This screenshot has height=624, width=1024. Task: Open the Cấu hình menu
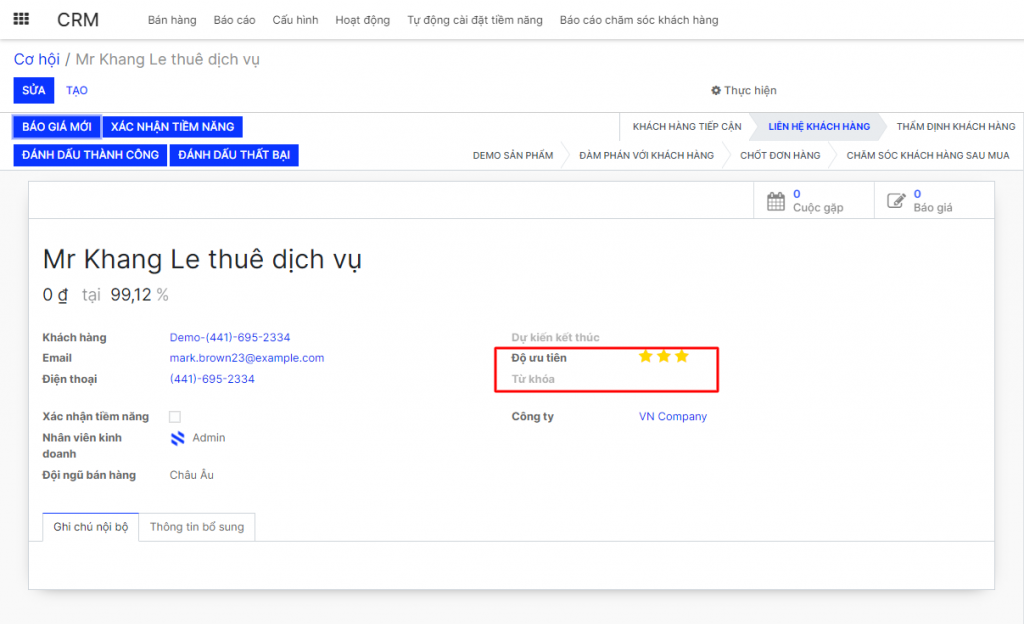[x=295, y=20]
